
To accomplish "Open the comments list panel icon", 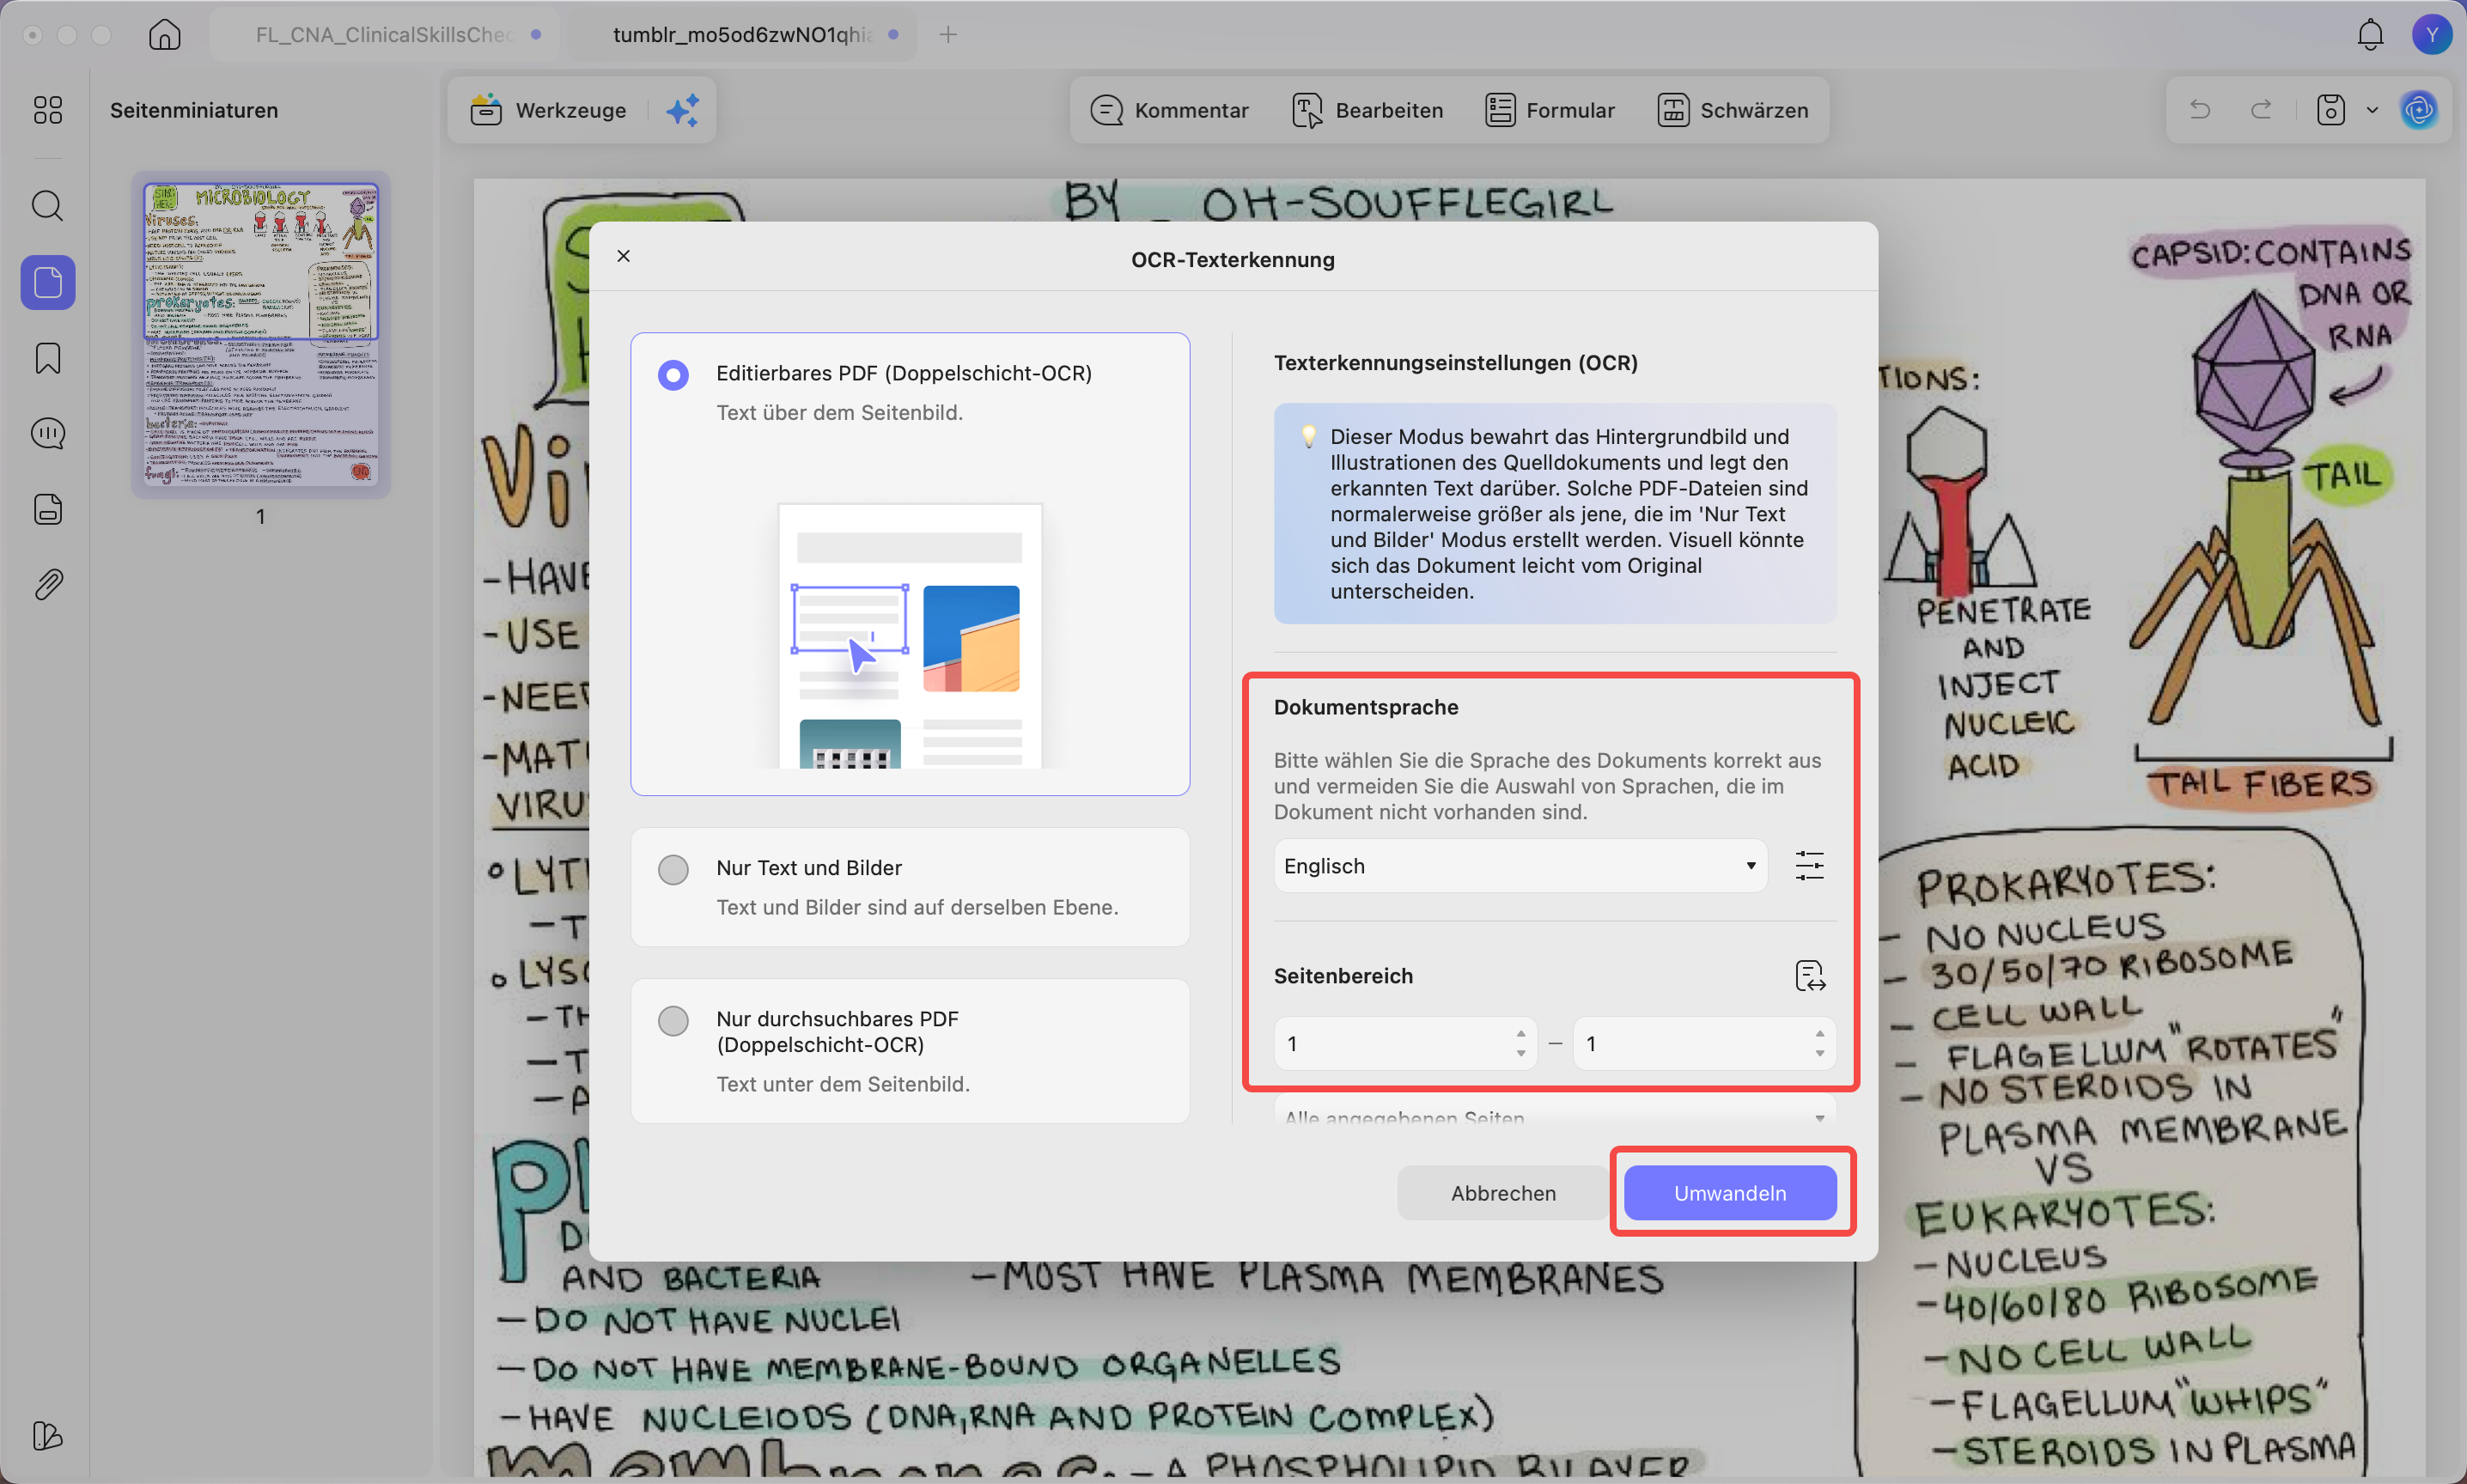I will 48,434.
